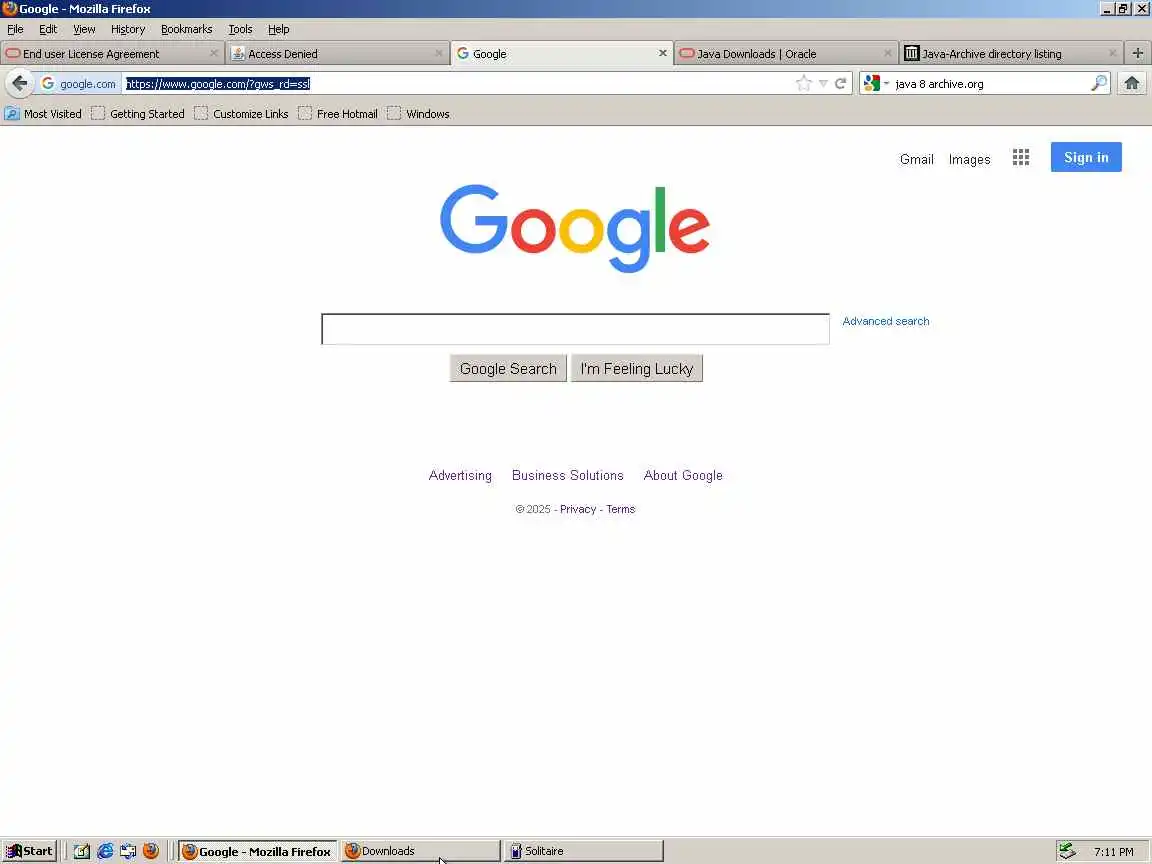Click the Google logo image

click(x=575, y=228)
